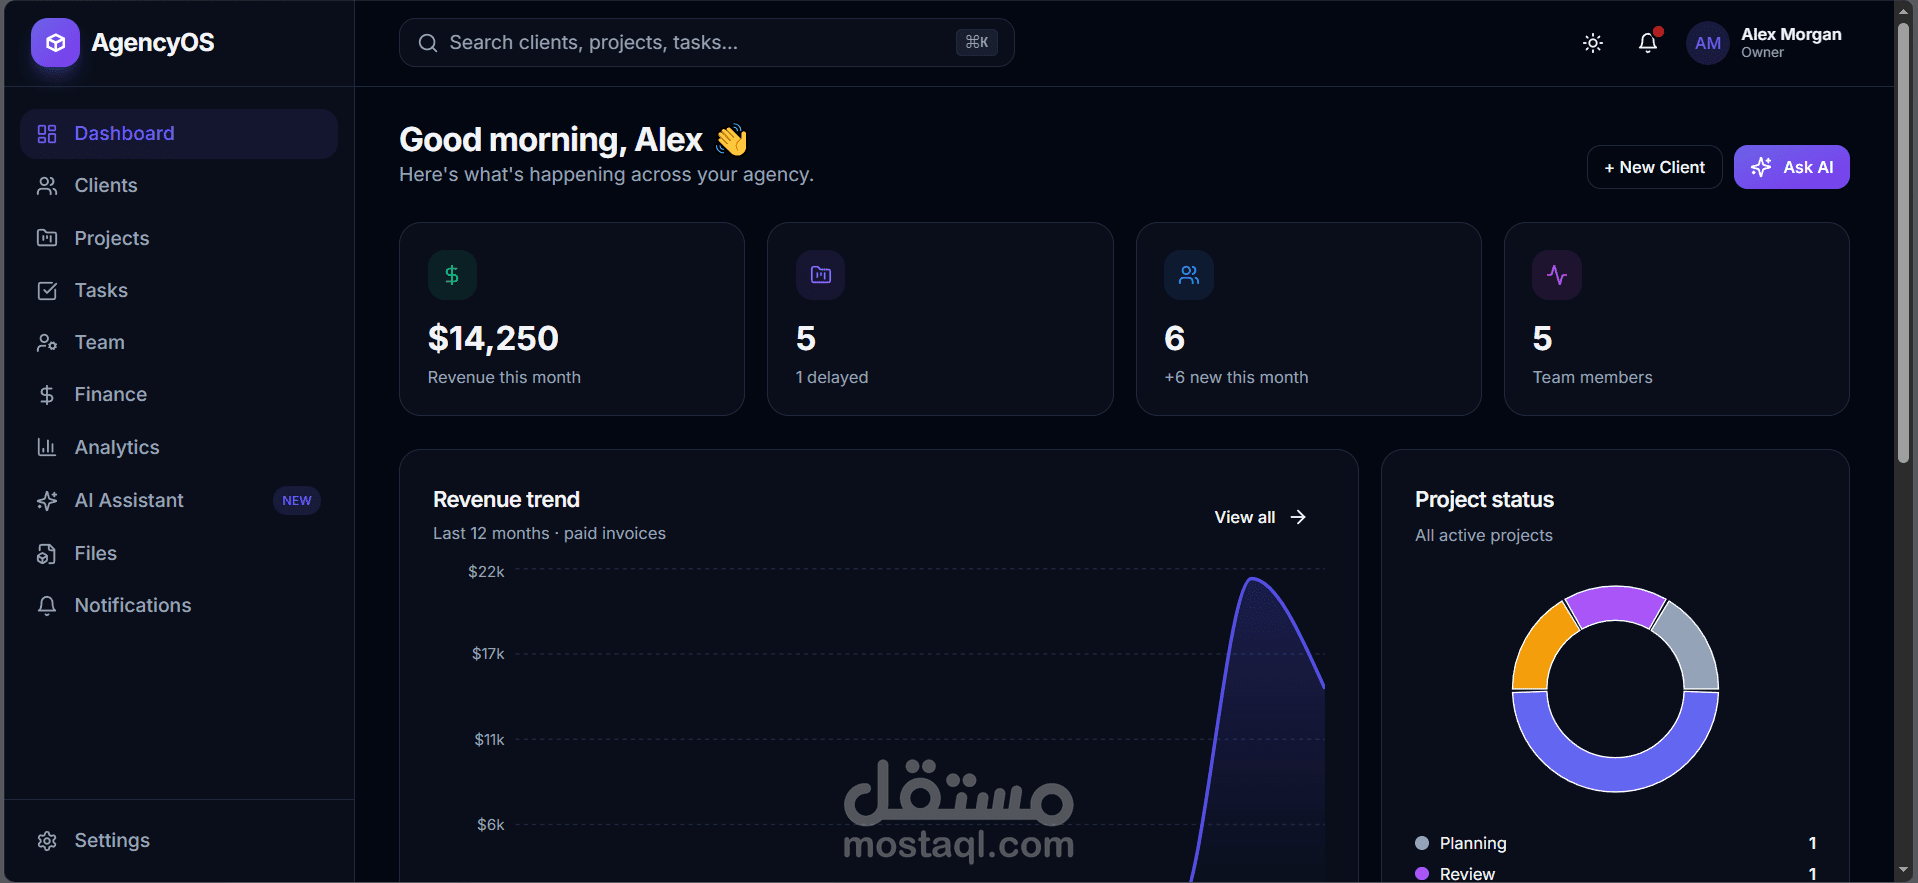The image size is (1918, 883).
Task: Click the Alex Morgan profile name
Action: coord(1791,35)
